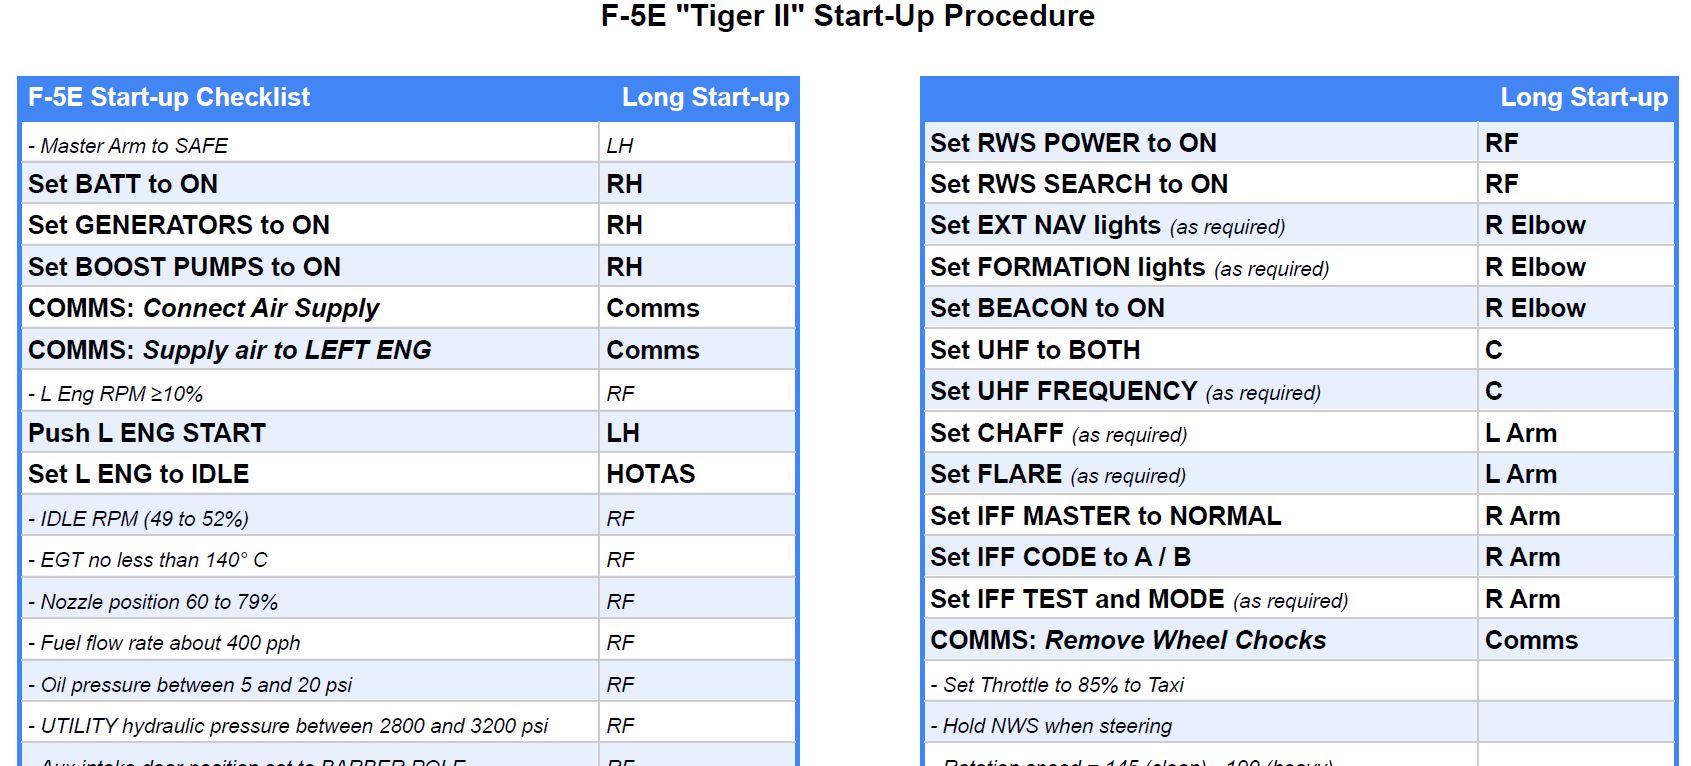Viewport: 1691px width, 766px height.
Task: Click 'Set BOOST PUMPS to ON' cell
Action: click(x=184, y=267)
